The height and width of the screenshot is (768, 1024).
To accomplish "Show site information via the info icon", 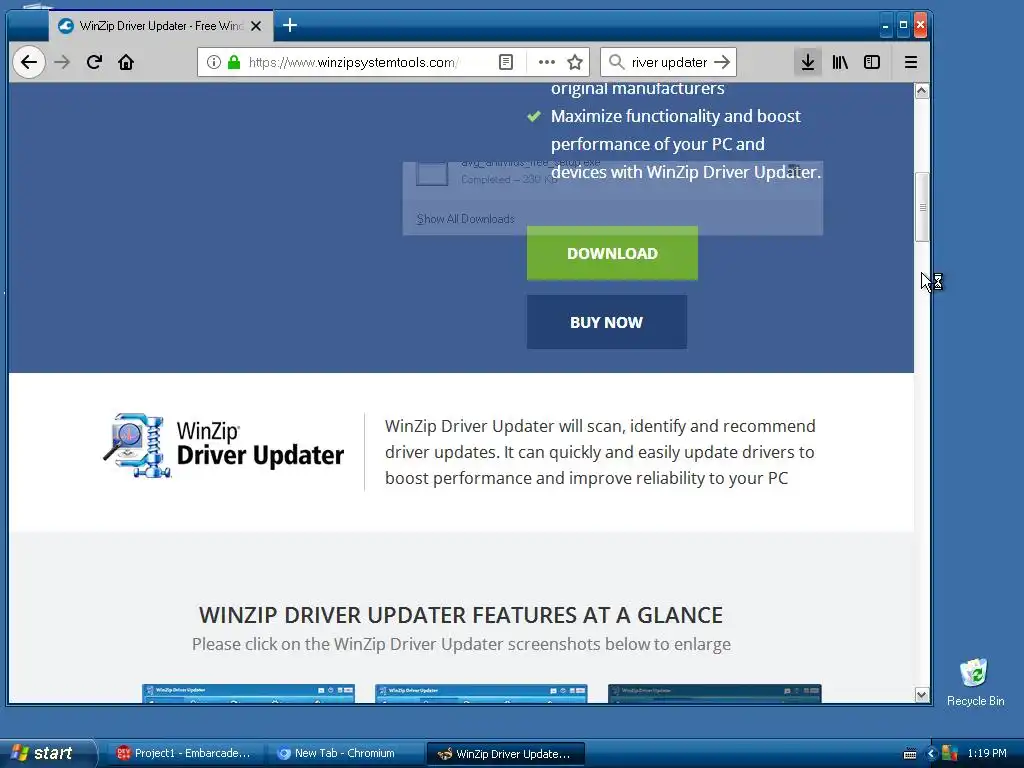I will pos(214,62).
